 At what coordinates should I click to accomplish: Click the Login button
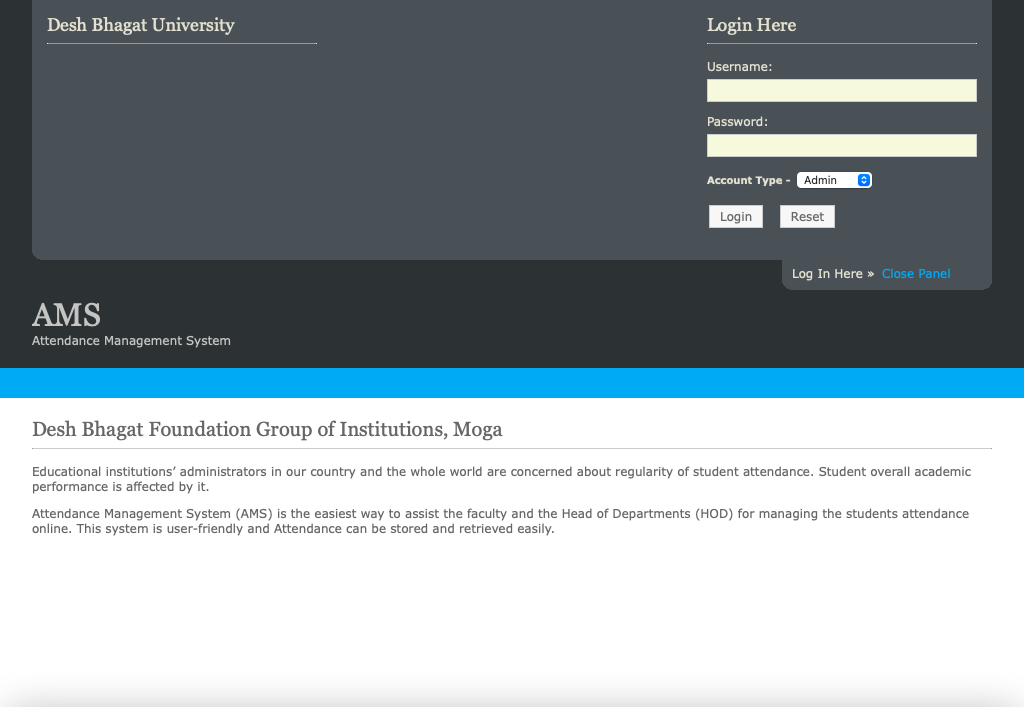coord(736,217)
